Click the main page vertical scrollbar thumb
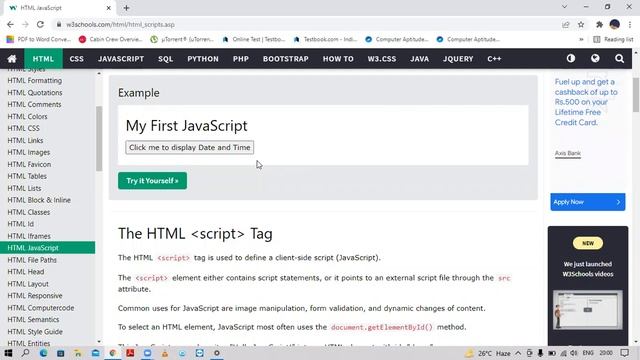This screenshot has height=360, width=640. (x=636, y=94)
